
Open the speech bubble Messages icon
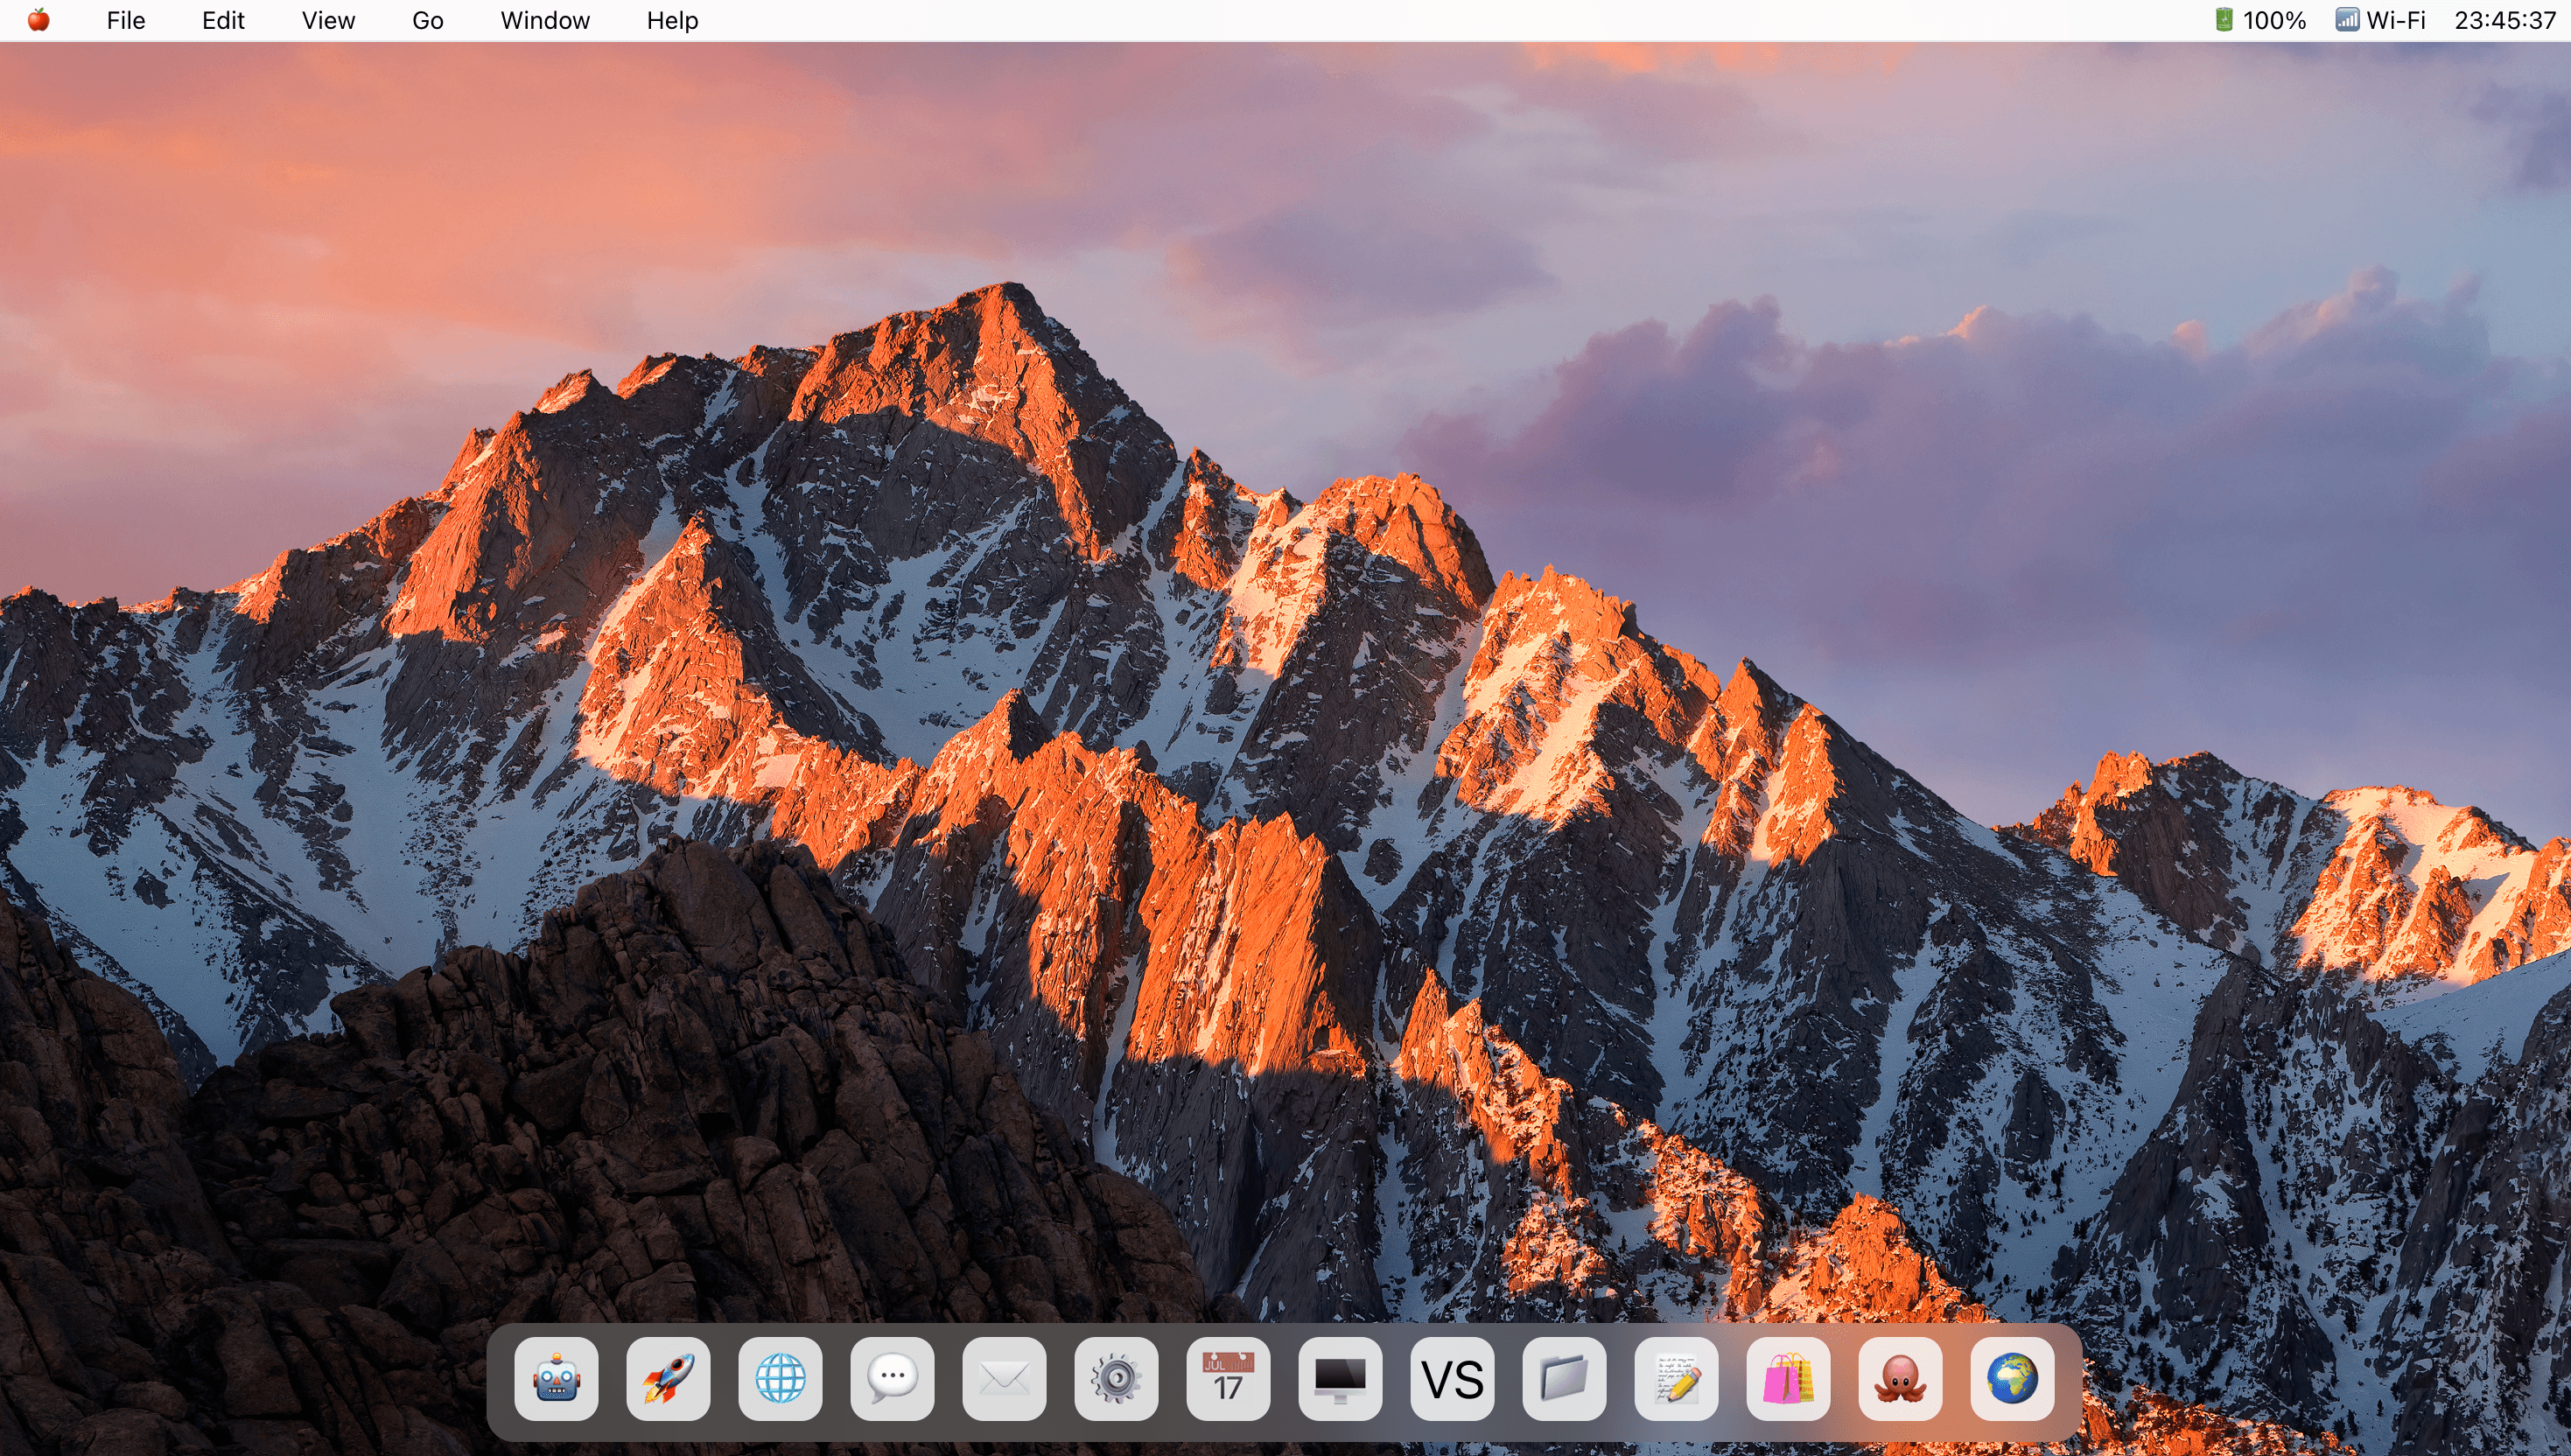(x=892, y=1379)
